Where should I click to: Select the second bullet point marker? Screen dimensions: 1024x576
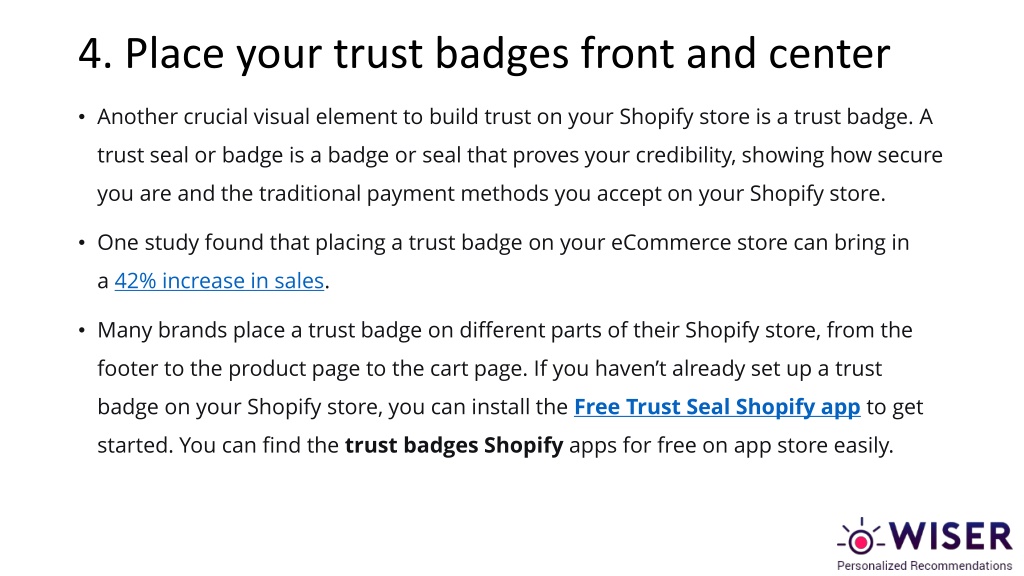82,244
